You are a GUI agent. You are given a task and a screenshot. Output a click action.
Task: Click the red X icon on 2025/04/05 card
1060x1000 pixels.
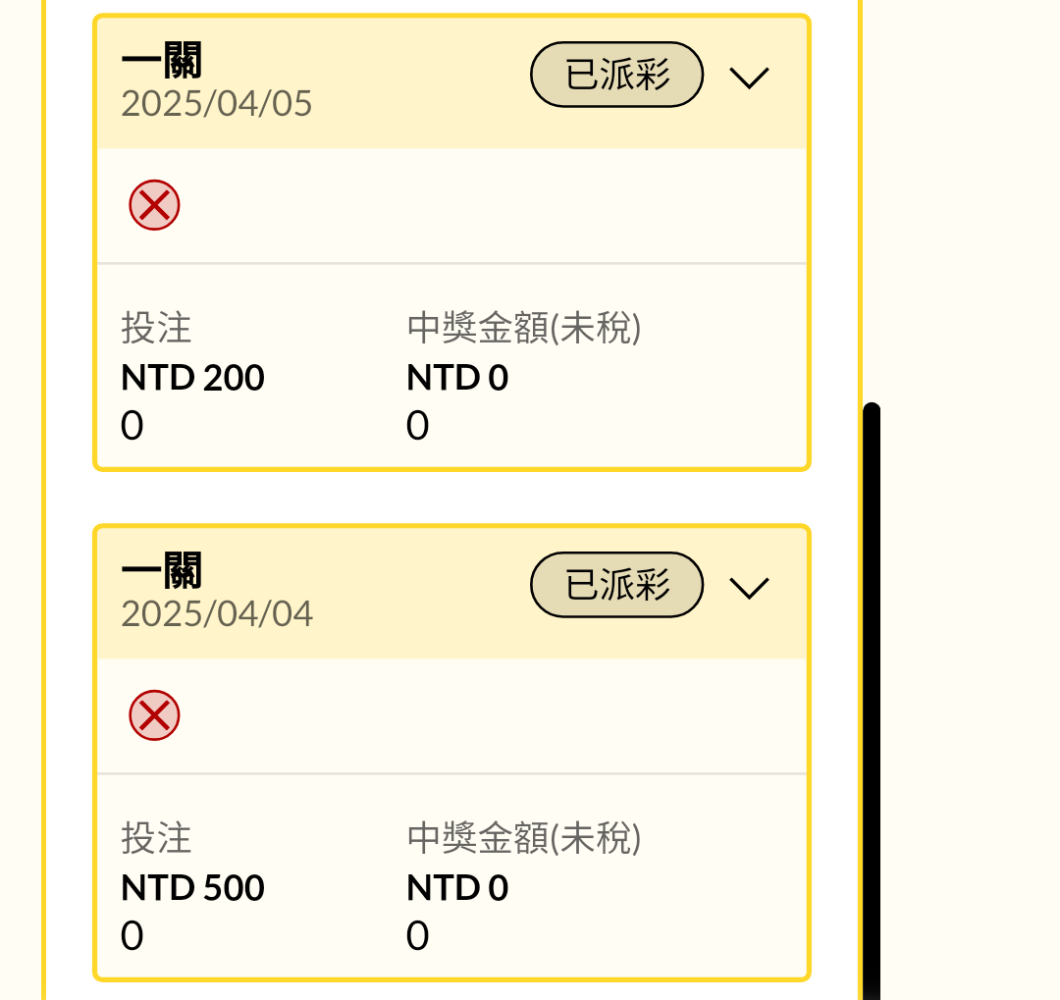click(x=154, y=206)
